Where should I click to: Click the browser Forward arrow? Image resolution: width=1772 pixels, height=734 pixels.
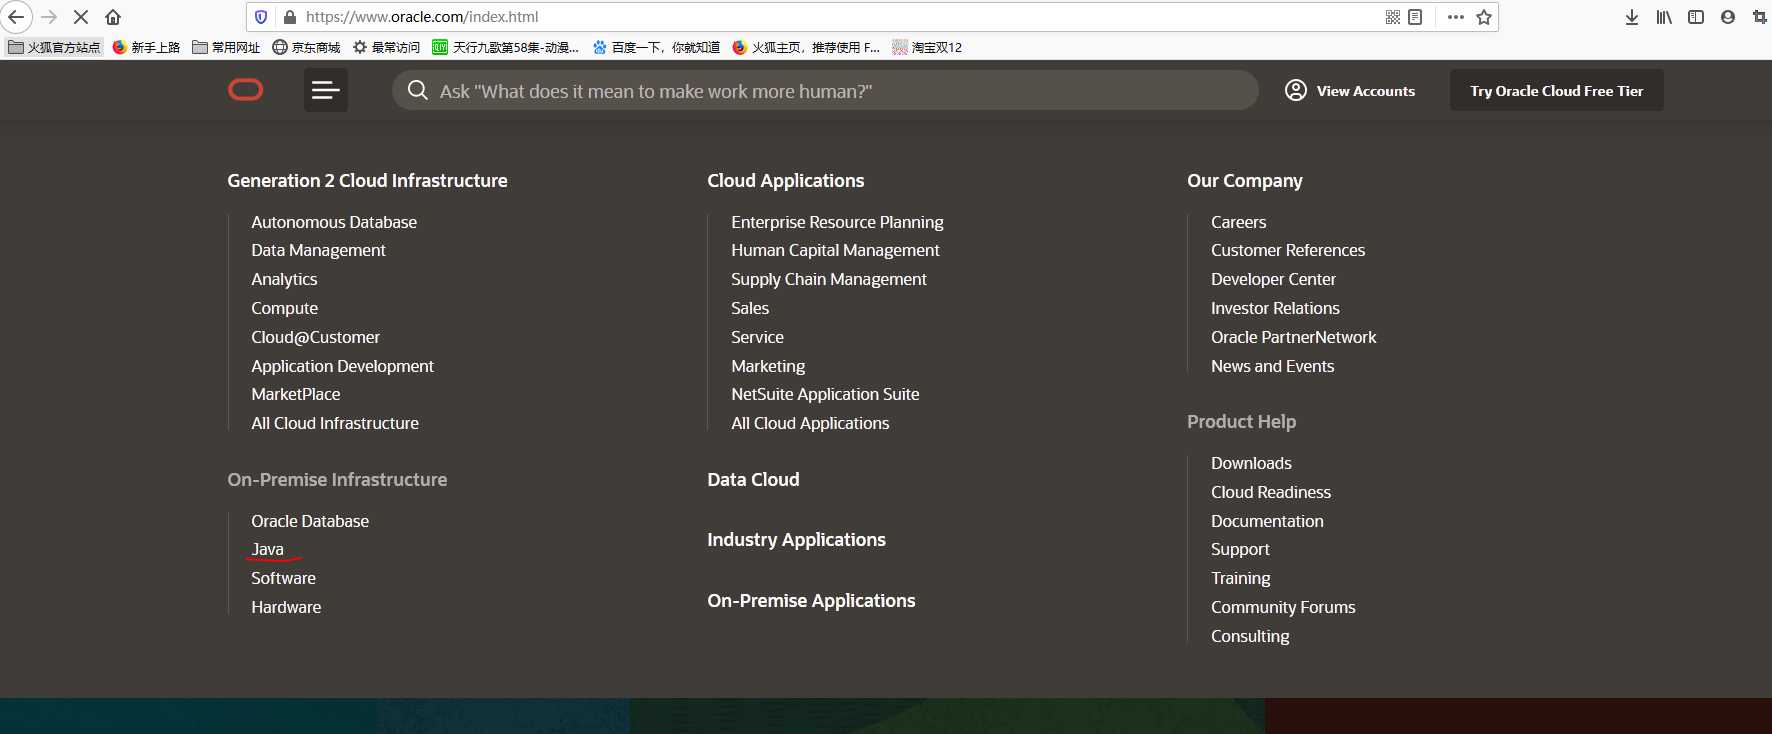[x=49, y=17]
